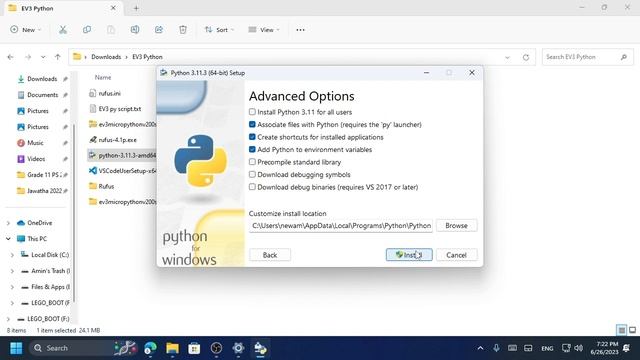Uncheck Create shortcuts for installed applications

pos(252,137)
